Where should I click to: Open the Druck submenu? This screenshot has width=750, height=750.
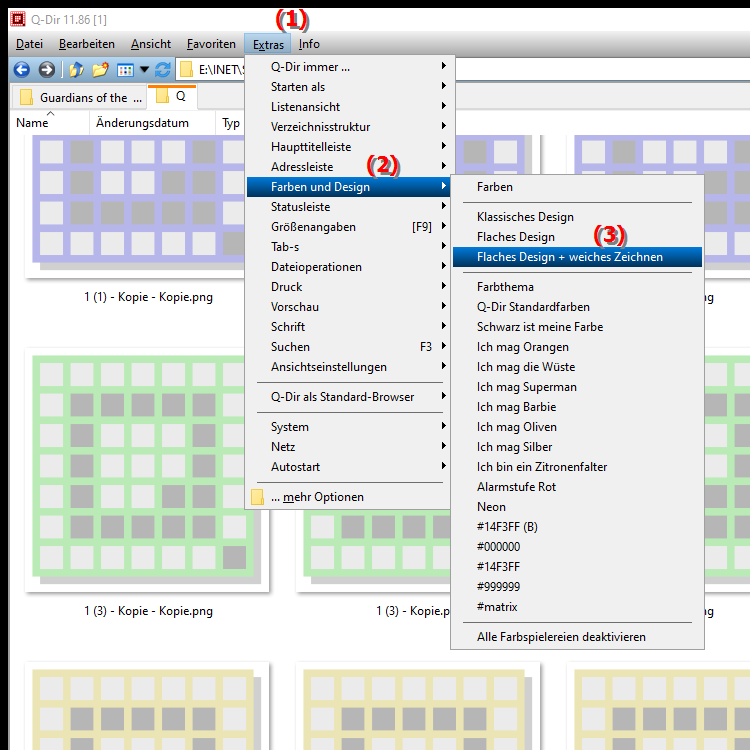[x=348, y=287]
